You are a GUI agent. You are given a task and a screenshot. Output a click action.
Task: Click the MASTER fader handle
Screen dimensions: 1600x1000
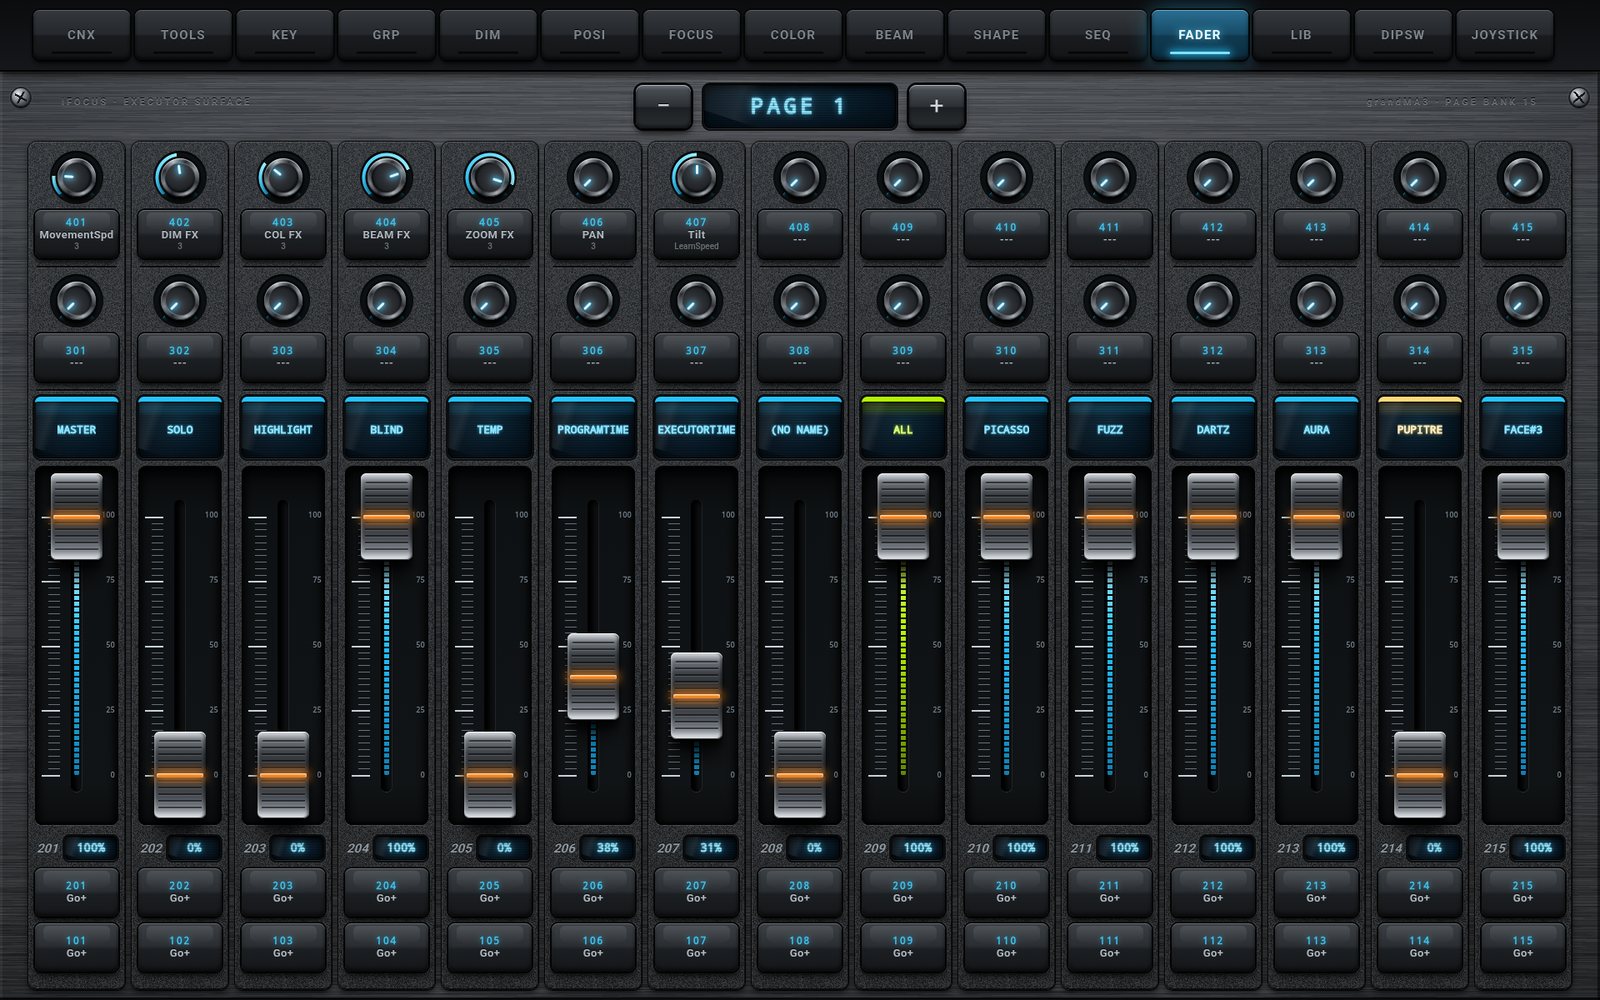pyautogui.click(x=76, y=517)
